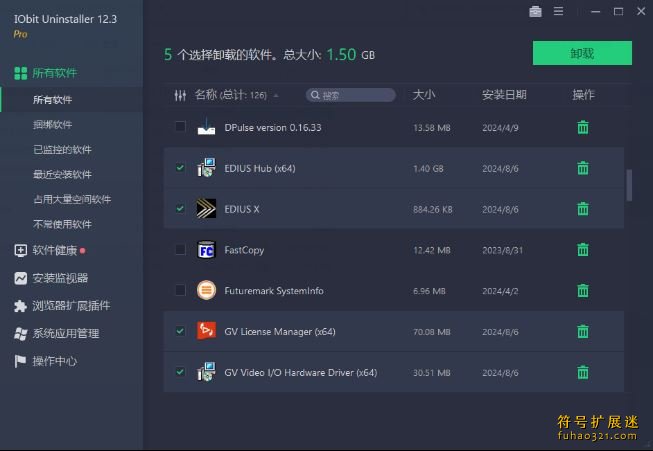Image resolution: width=653 pixels, height=451 pixels.
Task: Click the 1.40 GB size value
Action: tap(428, 169)
